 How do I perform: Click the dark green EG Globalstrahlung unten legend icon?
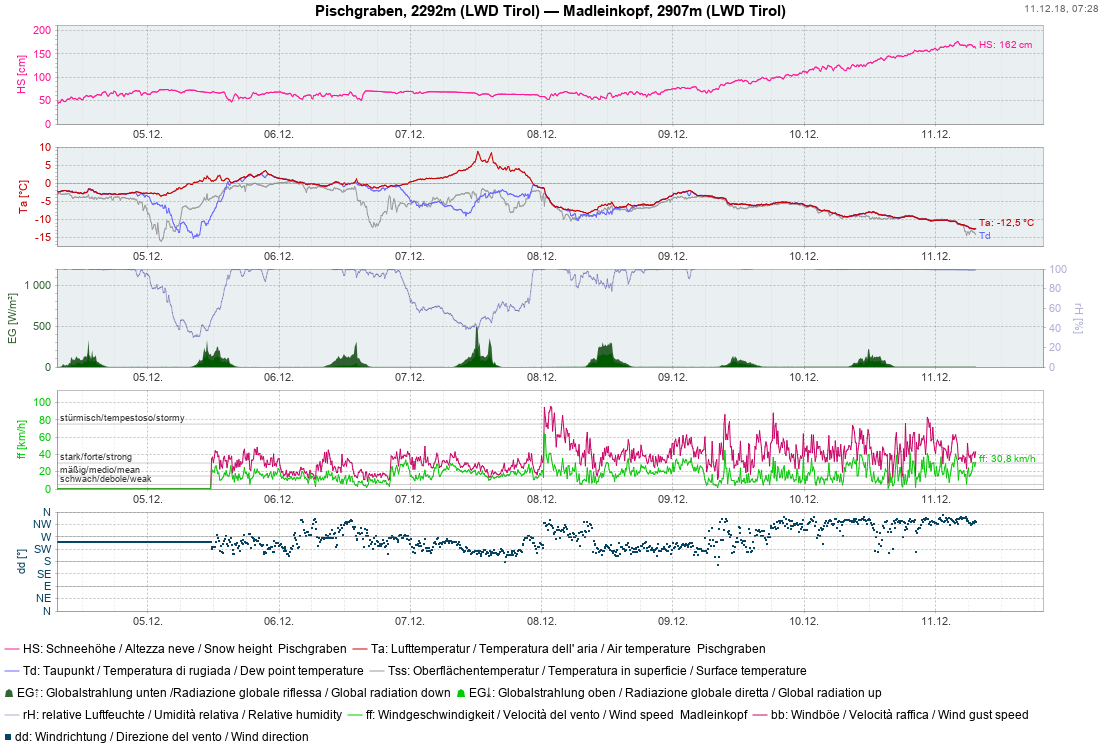(x=9, y=693)
